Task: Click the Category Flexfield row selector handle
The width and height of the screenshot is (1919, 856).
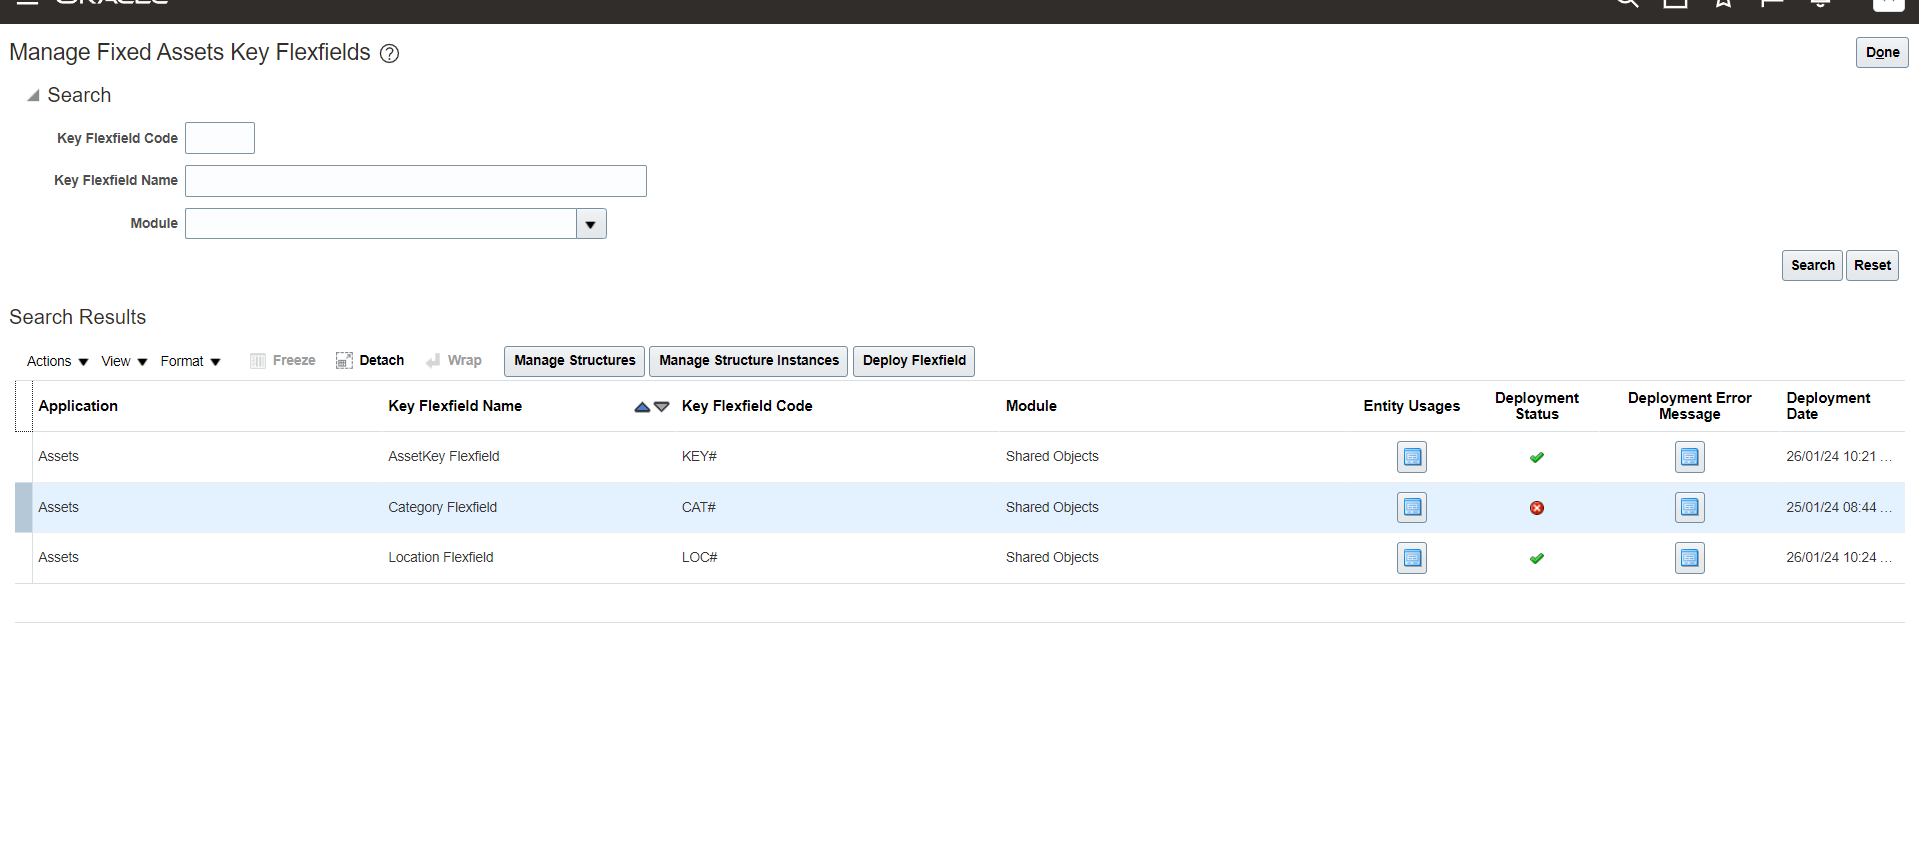Action: (x=23, y=508)
